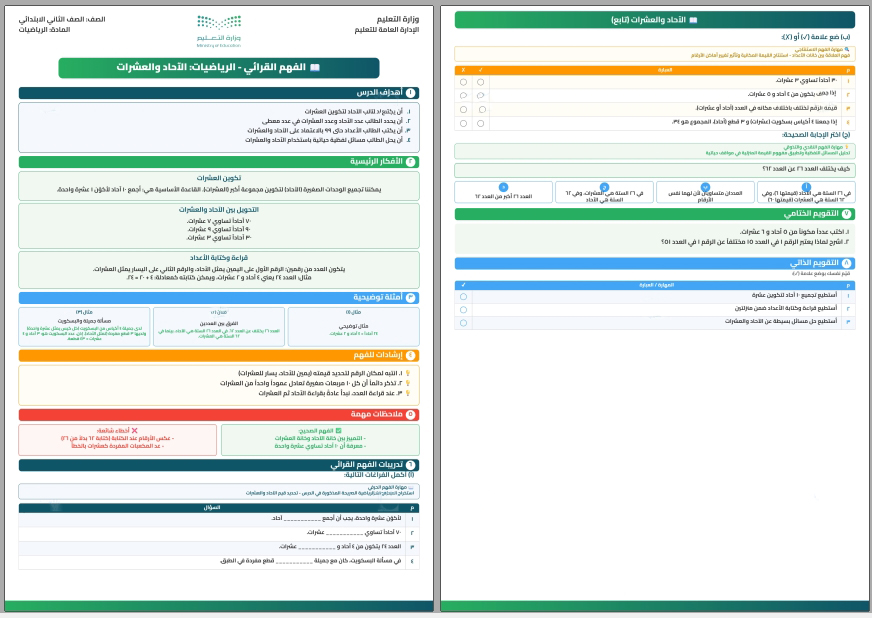Image resolution: width=872 pixels, height=618 pixels.
Task: Mark X for statement 2 about ٤ آحاد و ٥ عشرات
Action: (463, 96)
